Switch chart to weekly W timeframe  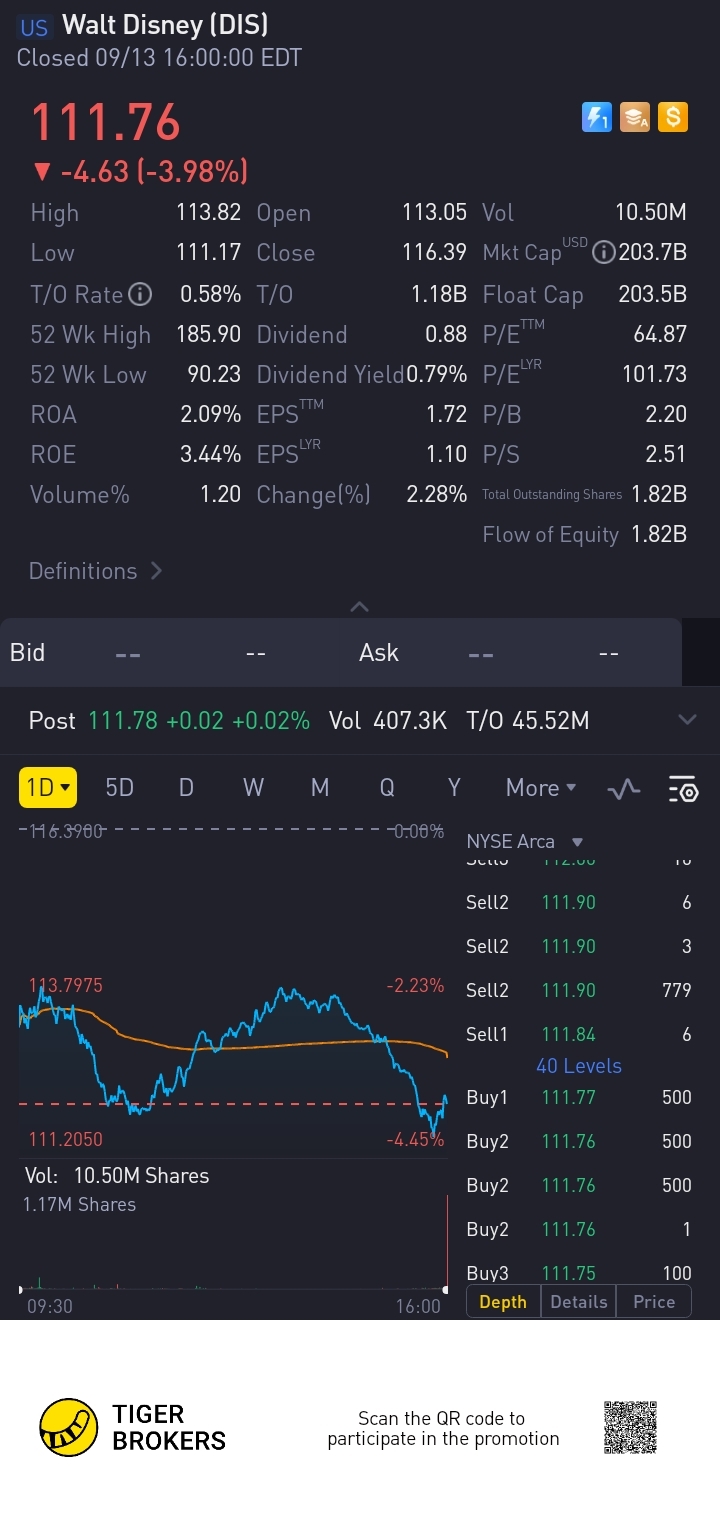point(253,788)
